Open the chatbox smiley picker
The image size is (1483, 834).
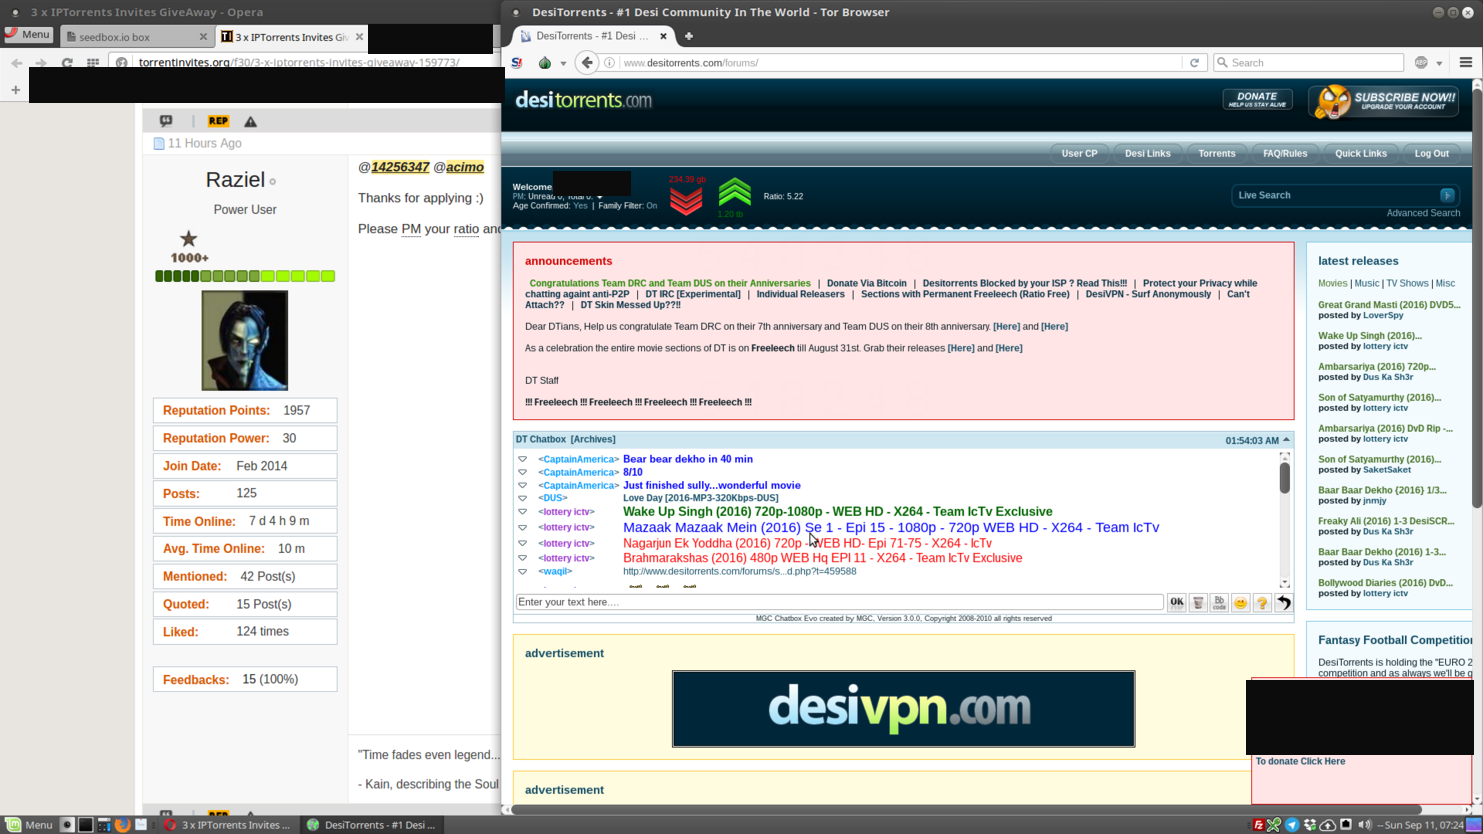1241,603
